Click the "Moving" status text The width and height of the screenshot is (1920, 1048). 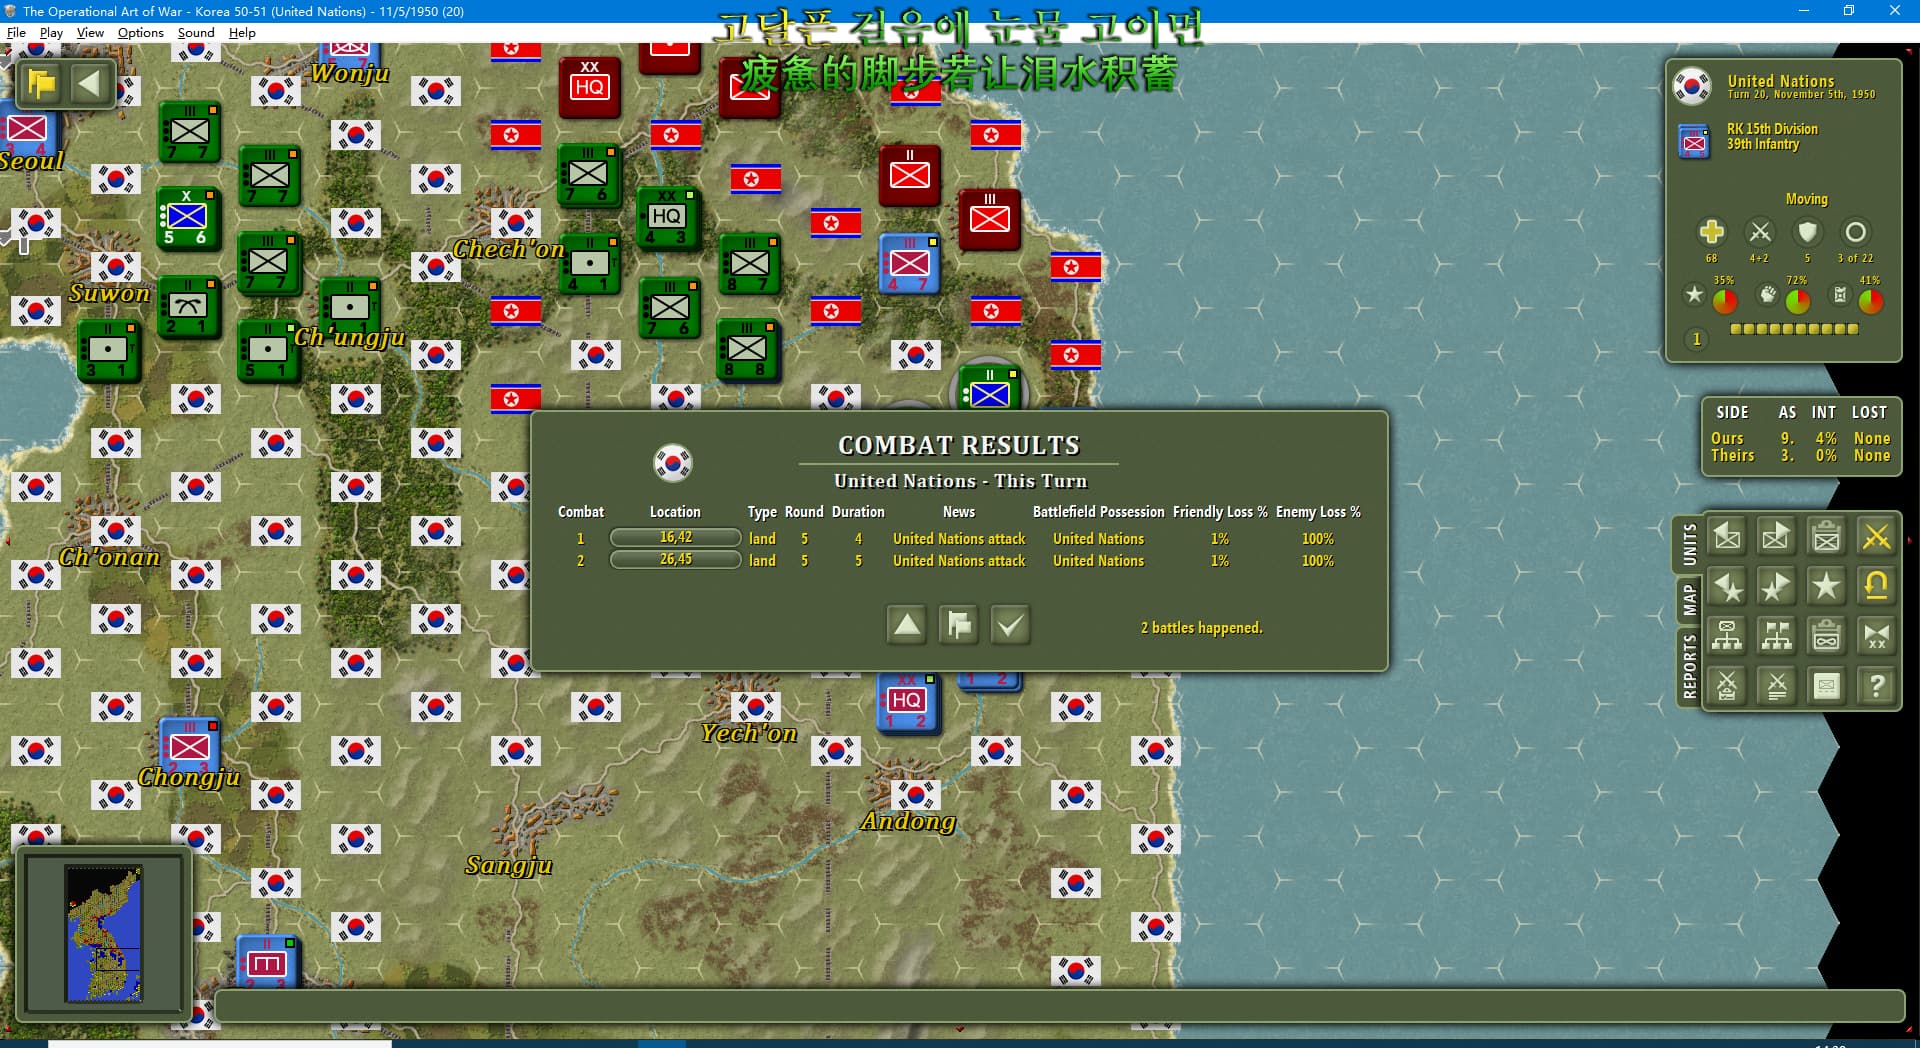[1806, 199]
